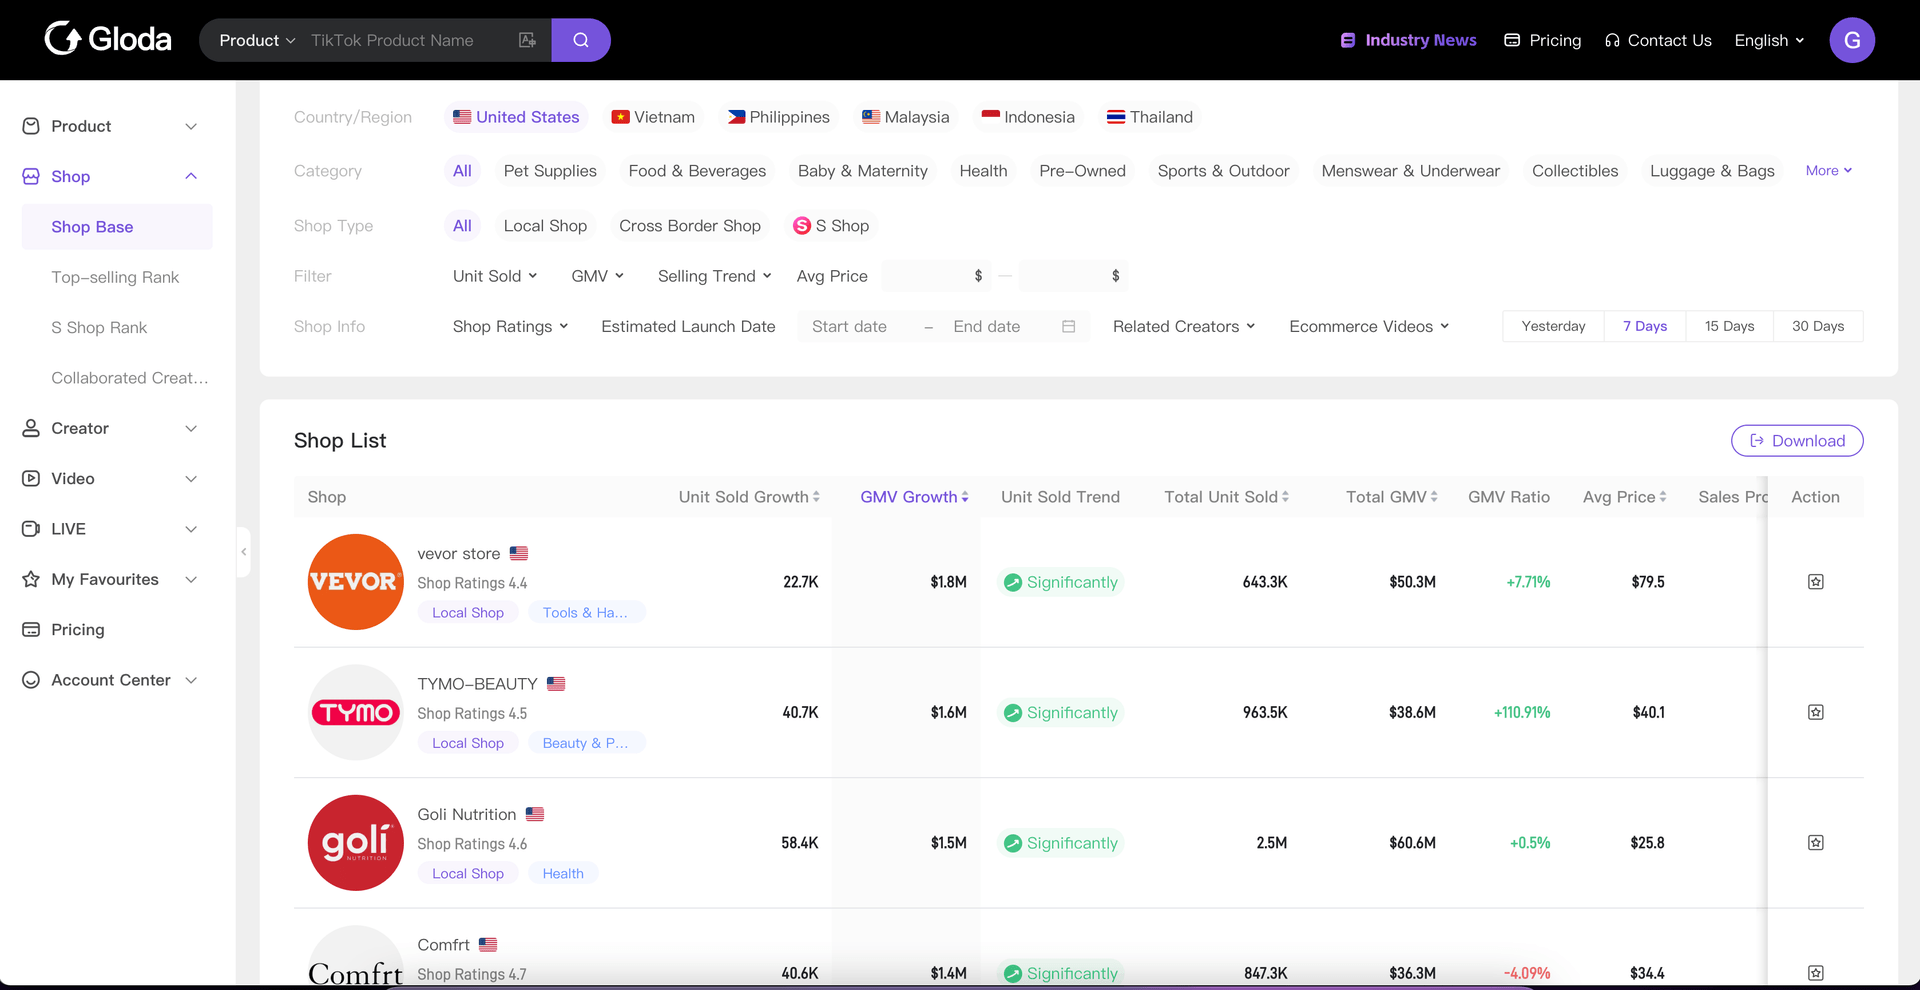Download the shop list
The width and height of the screenshot is (1920, 990).
tap(1796, 441)
